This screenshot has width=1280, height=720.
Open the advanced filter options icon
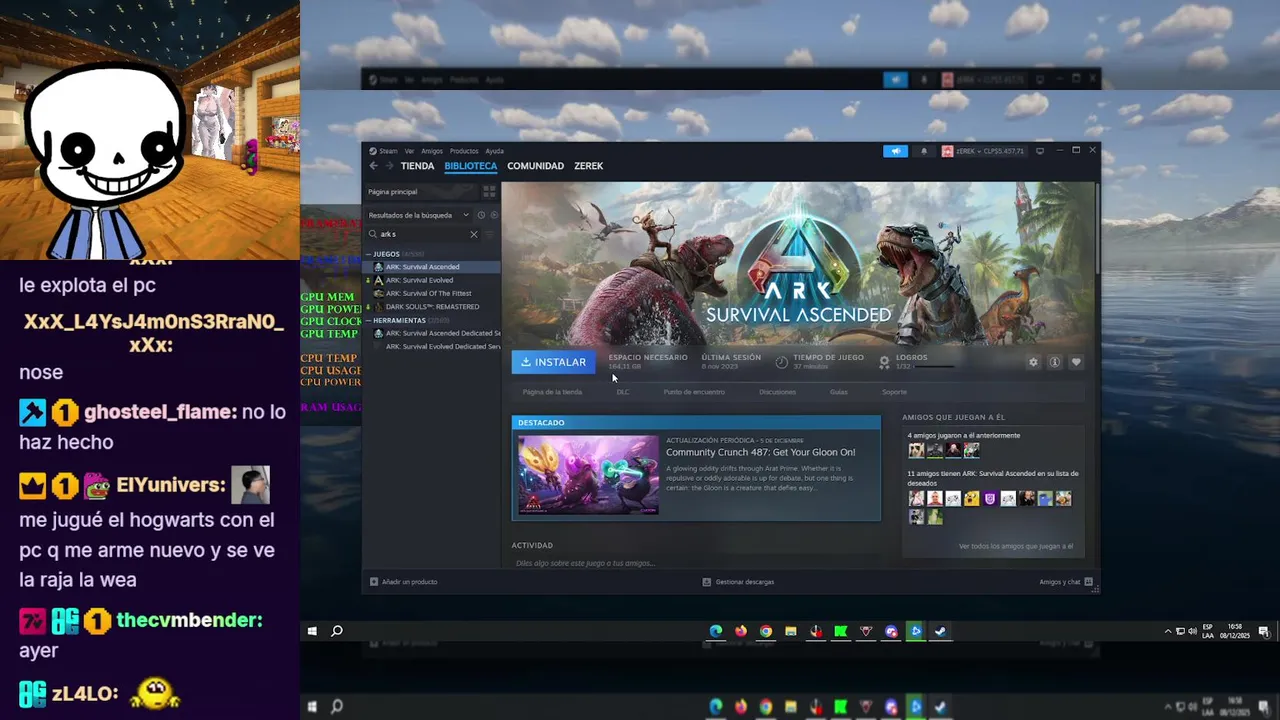coord(490,234)
